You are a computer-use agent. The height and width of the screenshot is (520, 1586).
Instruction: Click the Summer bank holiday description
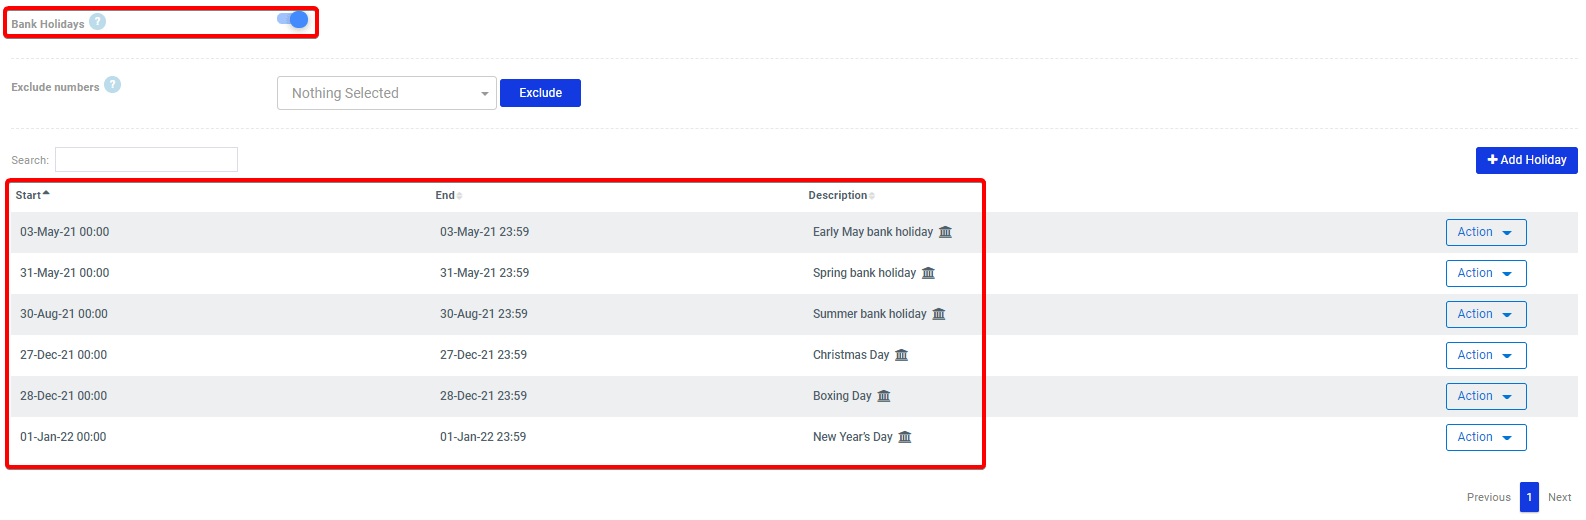[870, 314]
